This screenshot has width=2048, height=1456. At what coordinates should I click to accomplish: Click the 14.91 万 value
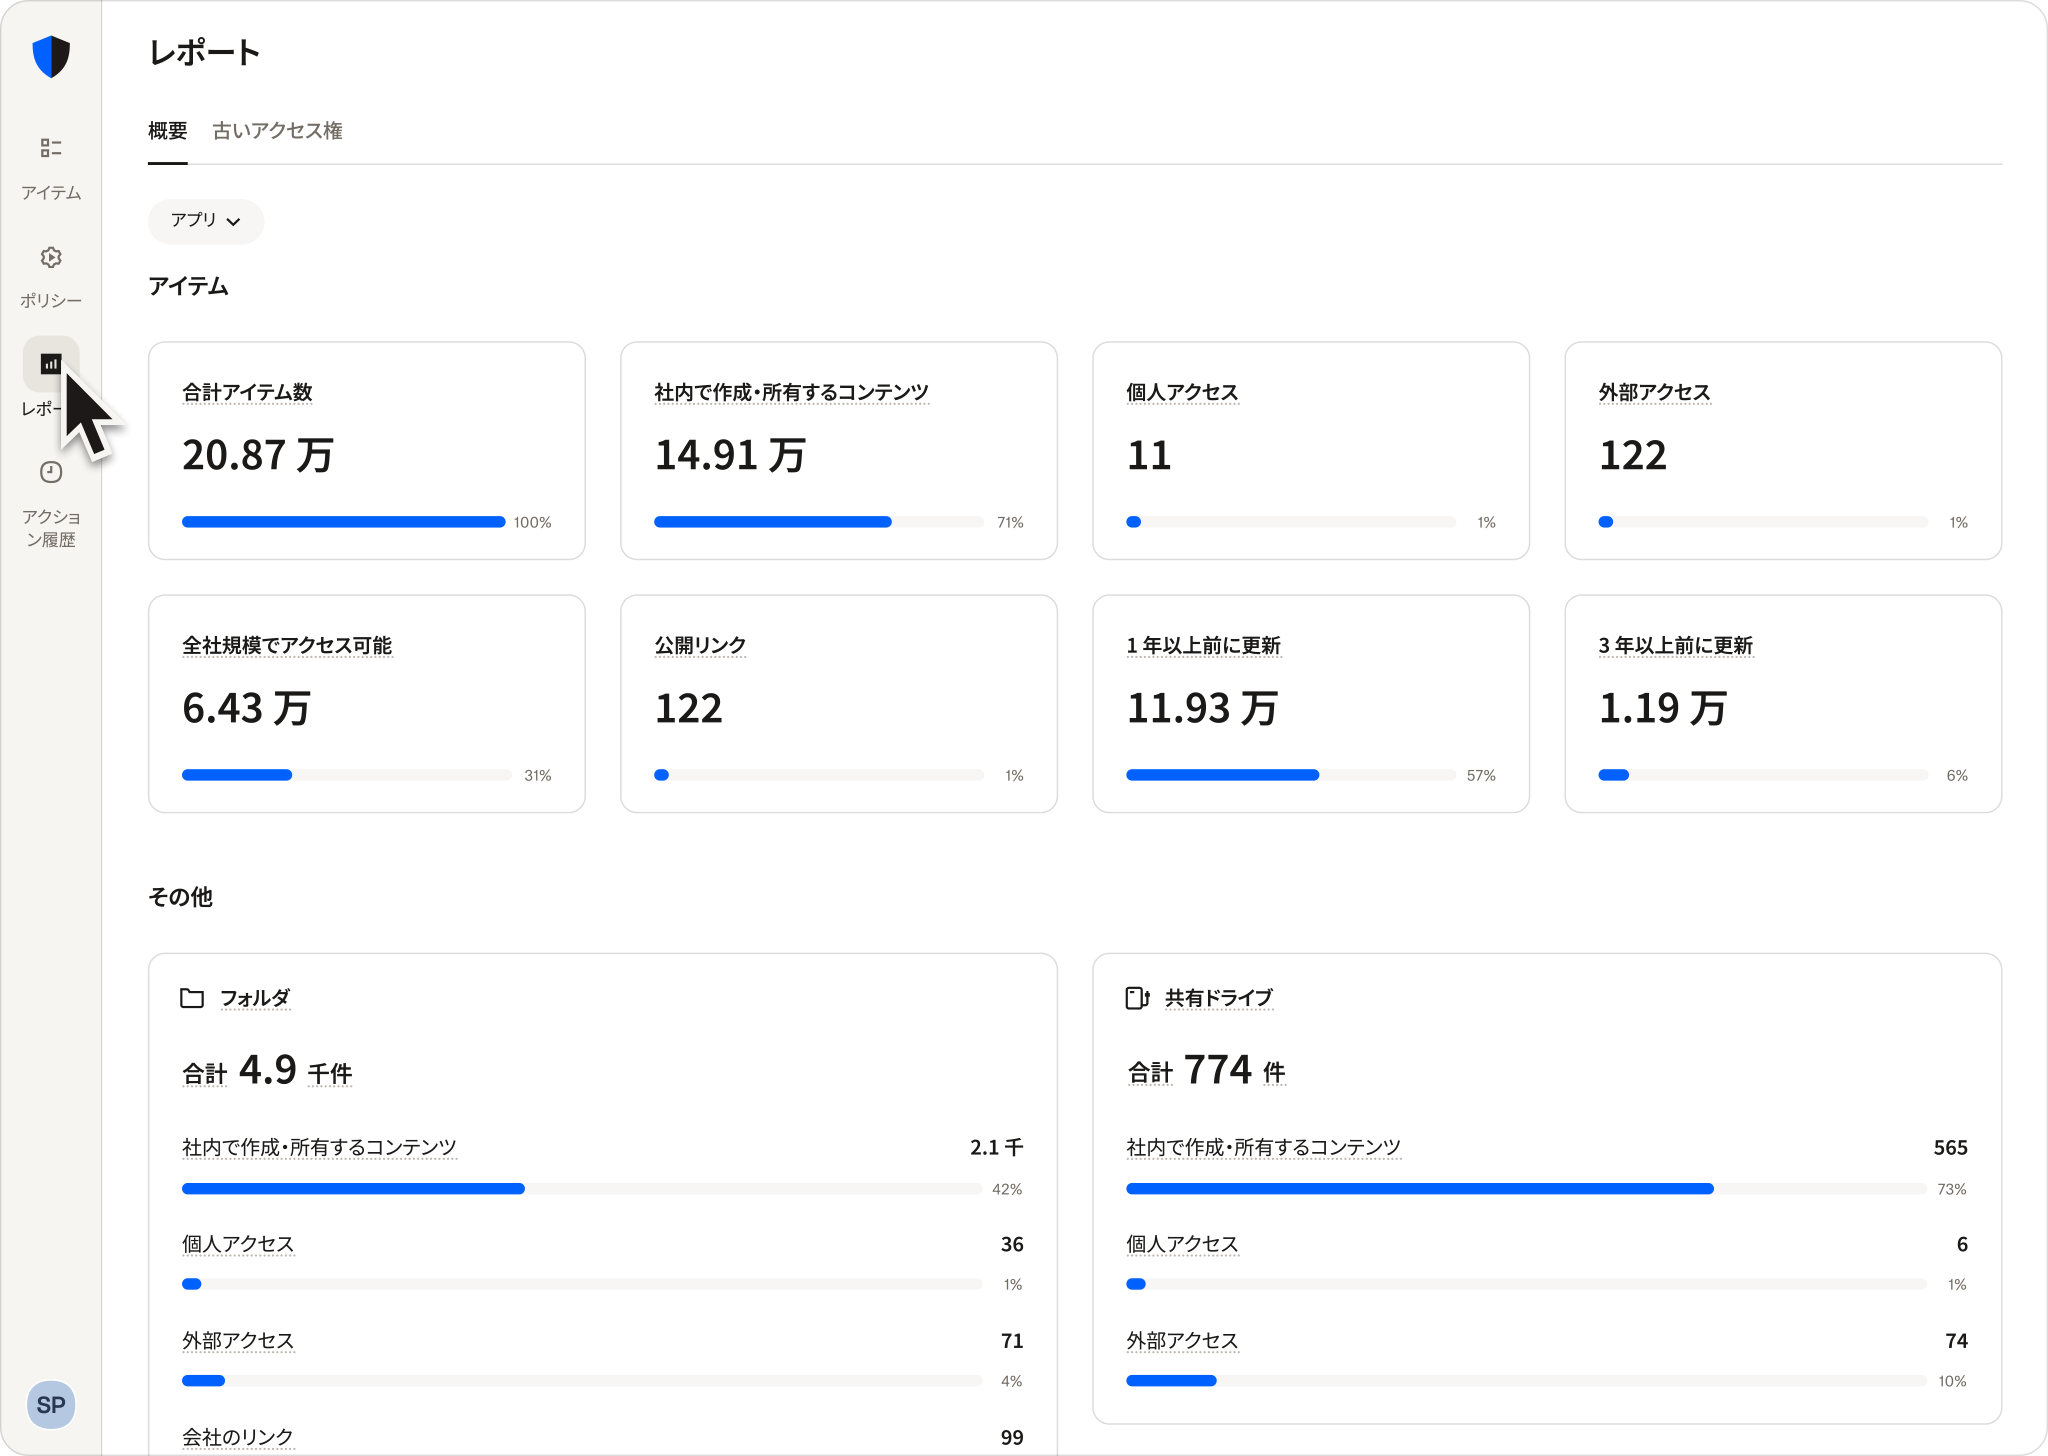(730, 456)
